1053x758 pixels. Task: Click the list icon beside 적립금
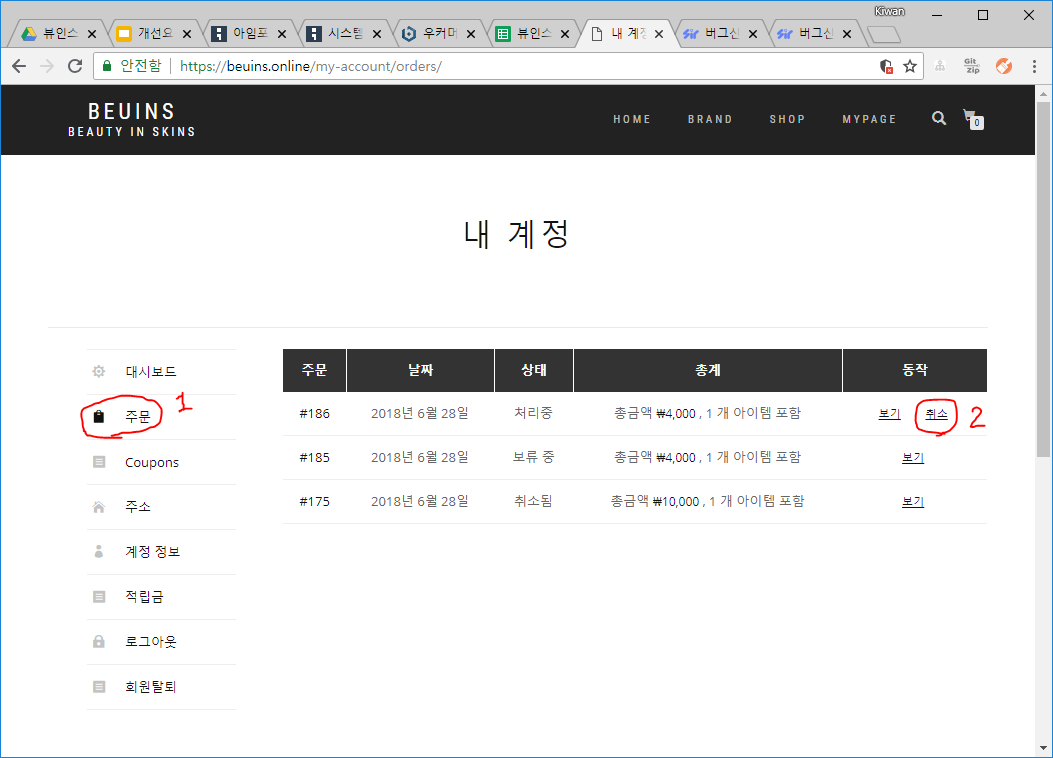point(99,596)
